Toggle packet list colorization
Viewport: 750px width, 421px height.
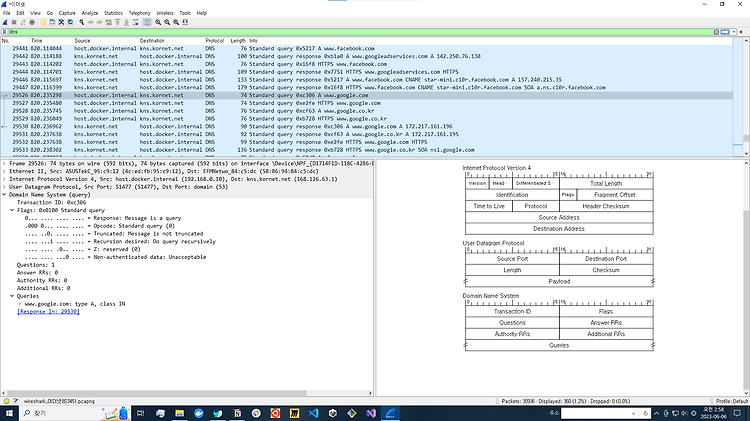pyautogui.click(x=147, y=22)
